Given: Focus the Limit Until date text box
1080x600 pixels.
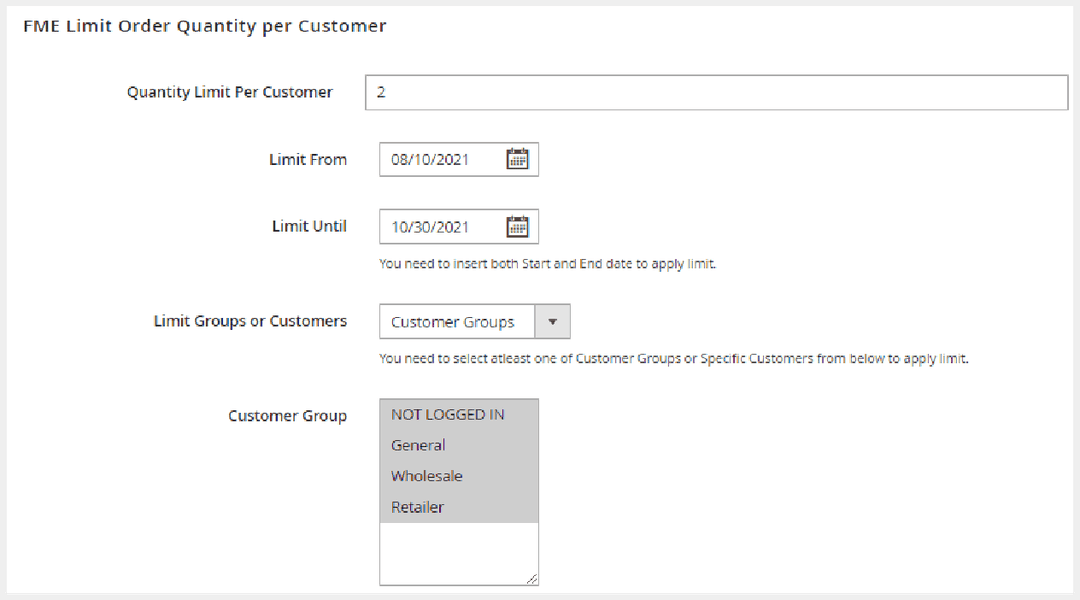Looking at the screenshot, I should (x=440, y=227).
